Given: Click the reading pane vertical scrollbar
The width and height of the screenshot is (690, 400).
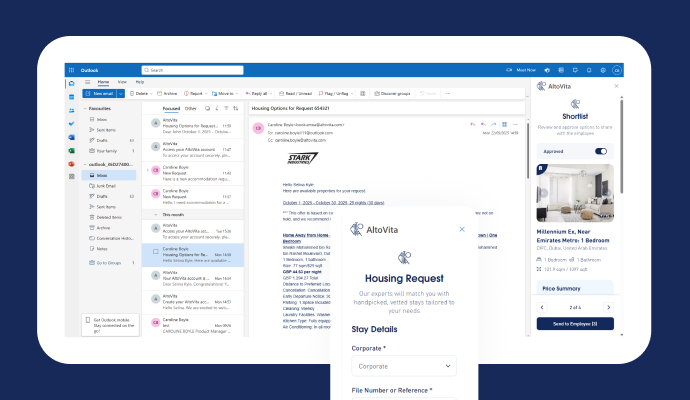Looking at the screenshot, I should point(528,151).
